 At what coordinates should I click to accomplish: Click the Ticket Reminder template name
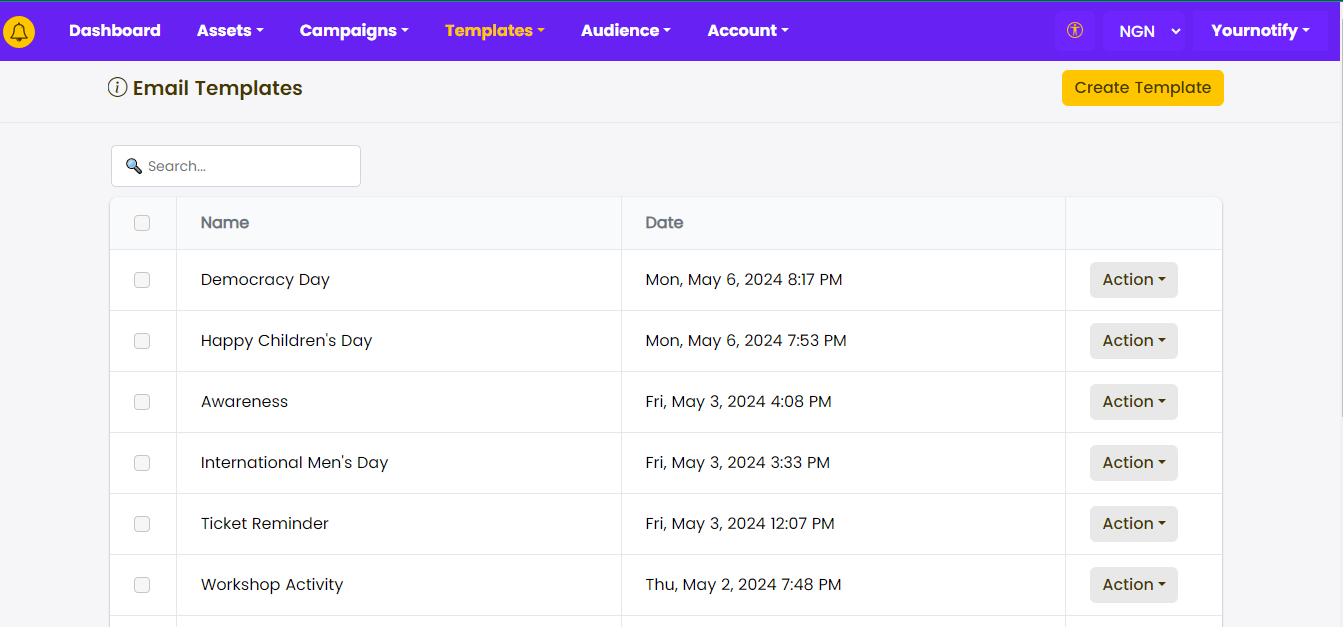(265, 524)
